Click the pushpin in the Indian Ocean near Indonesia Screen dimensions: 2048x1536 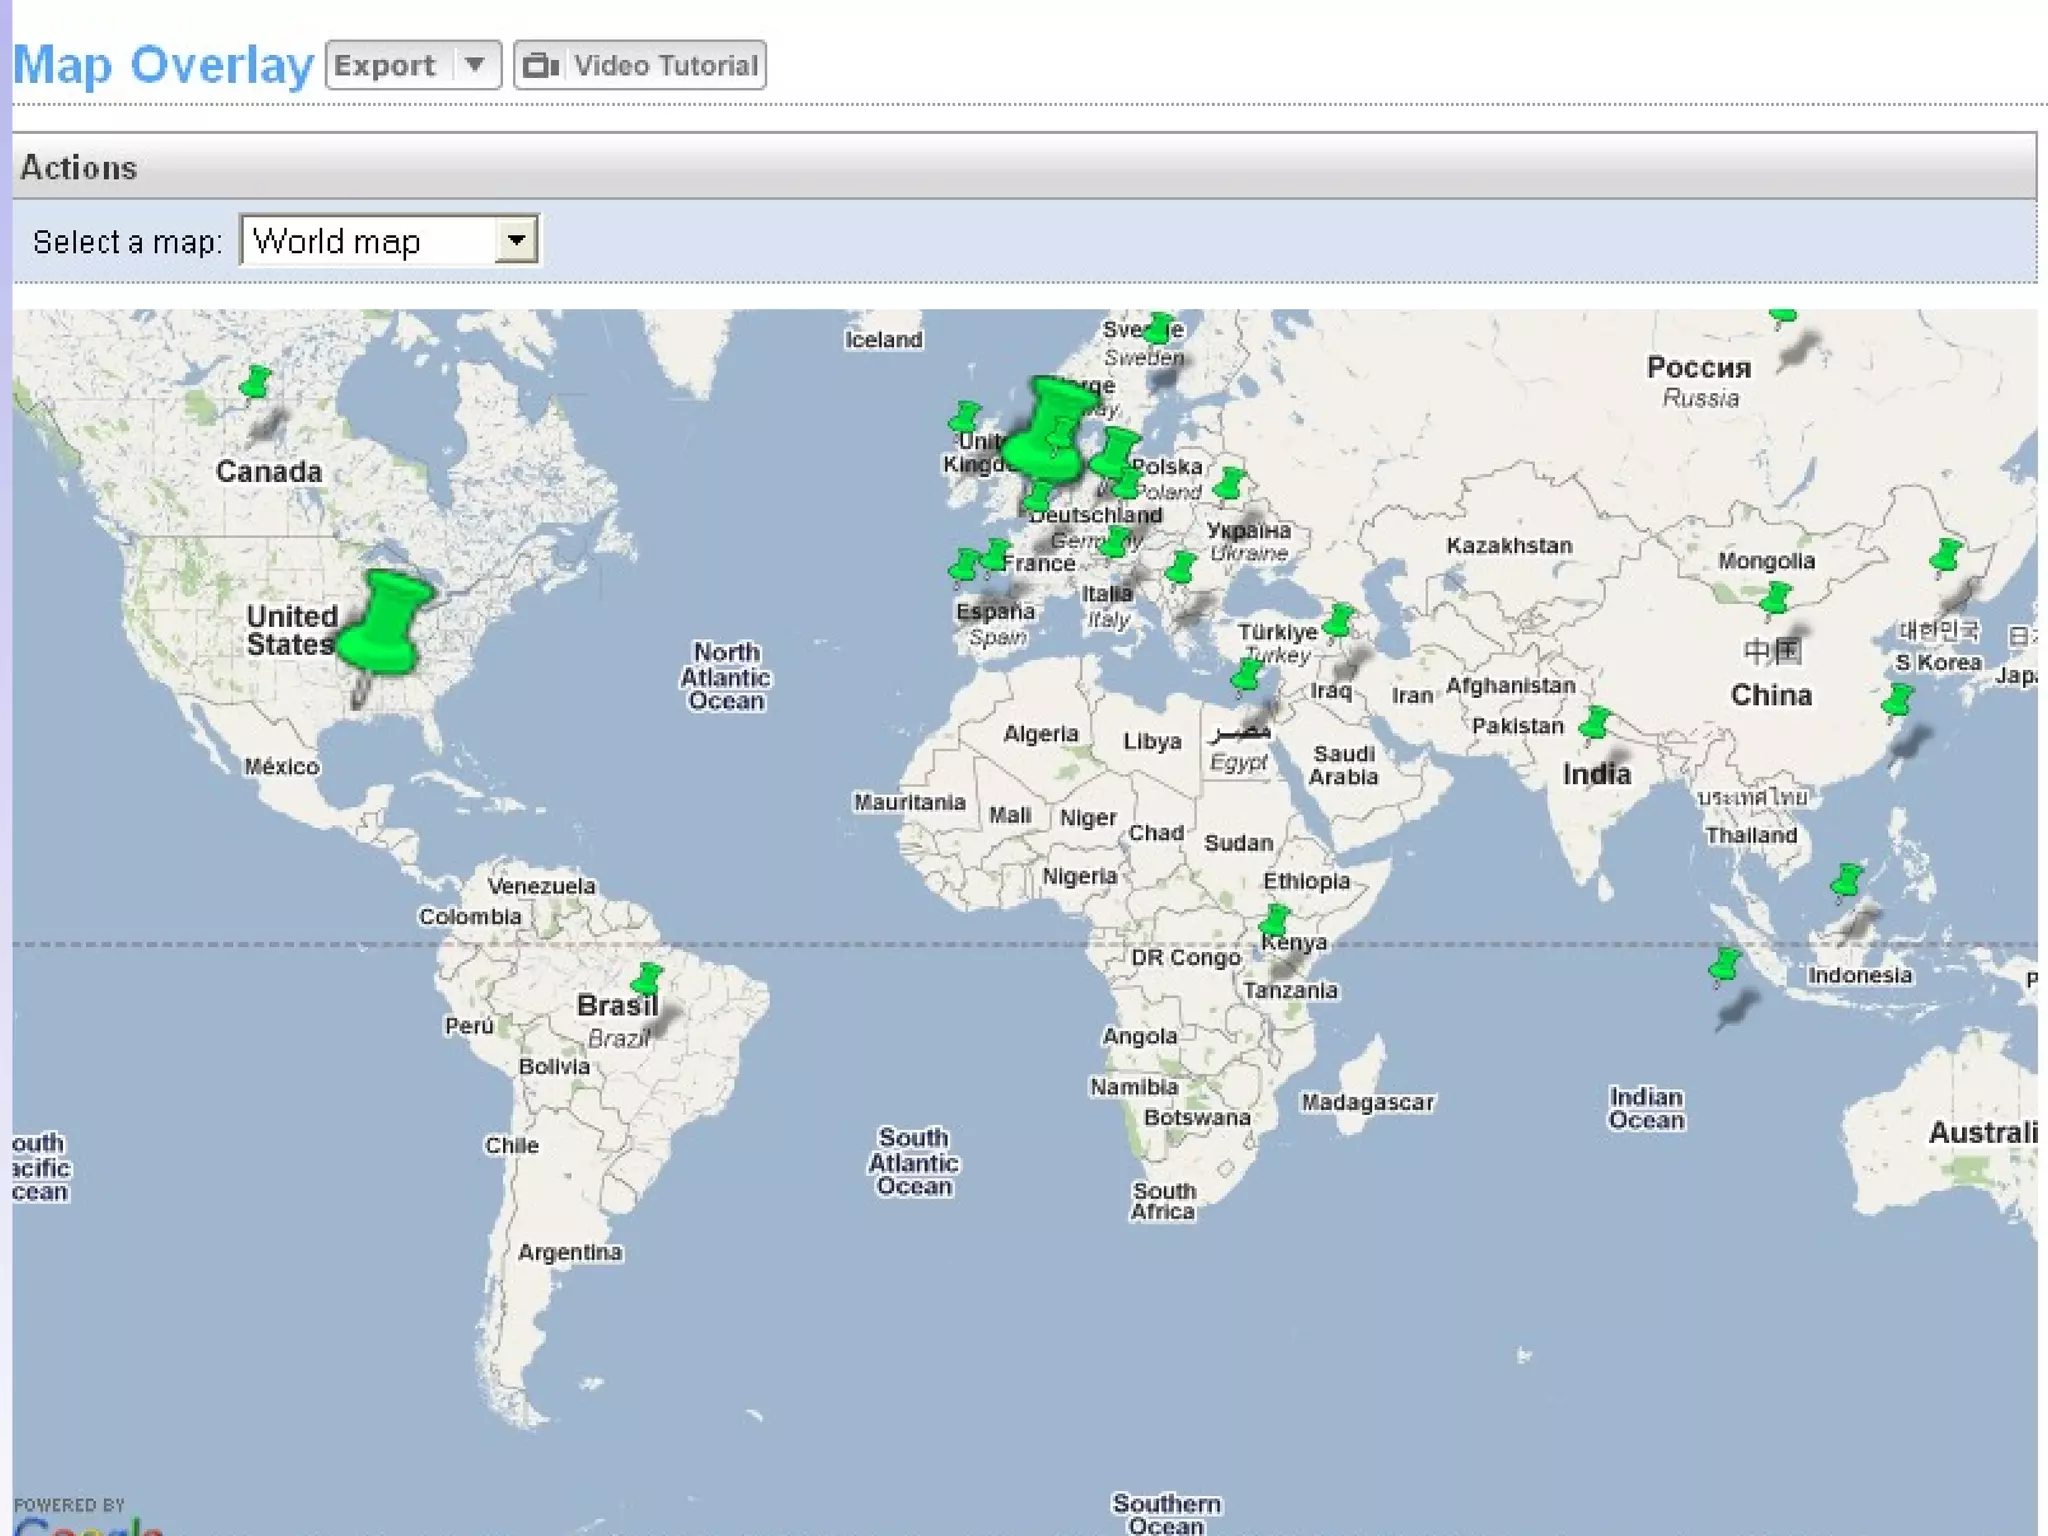point(1724,965)
